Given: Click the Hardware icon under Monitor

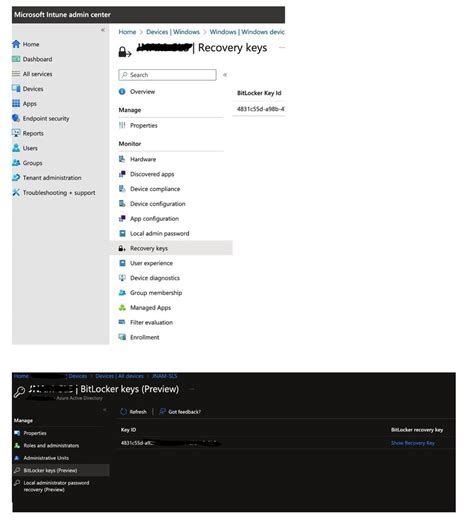Looking at the screenshot, I should (122, 159).
